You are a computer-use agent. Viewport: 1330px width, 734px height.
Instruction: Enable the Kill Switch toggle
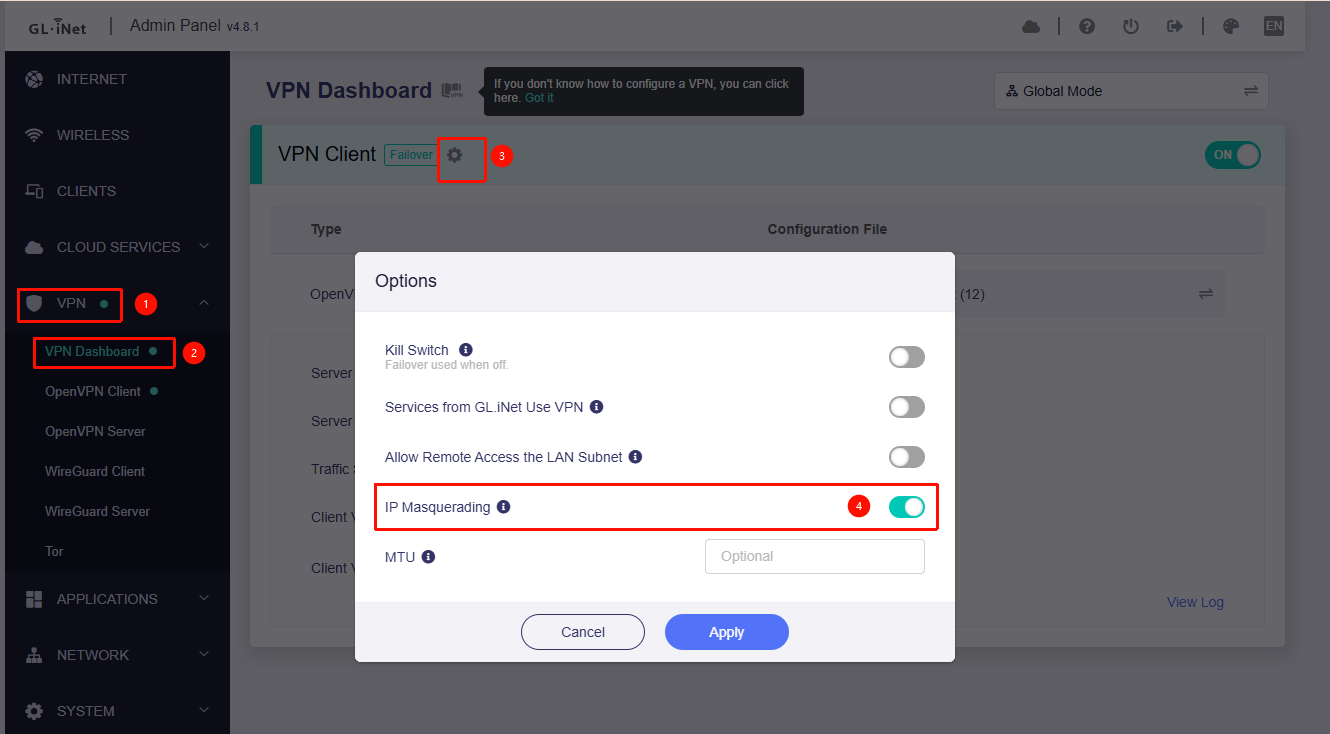pos(906,357)
